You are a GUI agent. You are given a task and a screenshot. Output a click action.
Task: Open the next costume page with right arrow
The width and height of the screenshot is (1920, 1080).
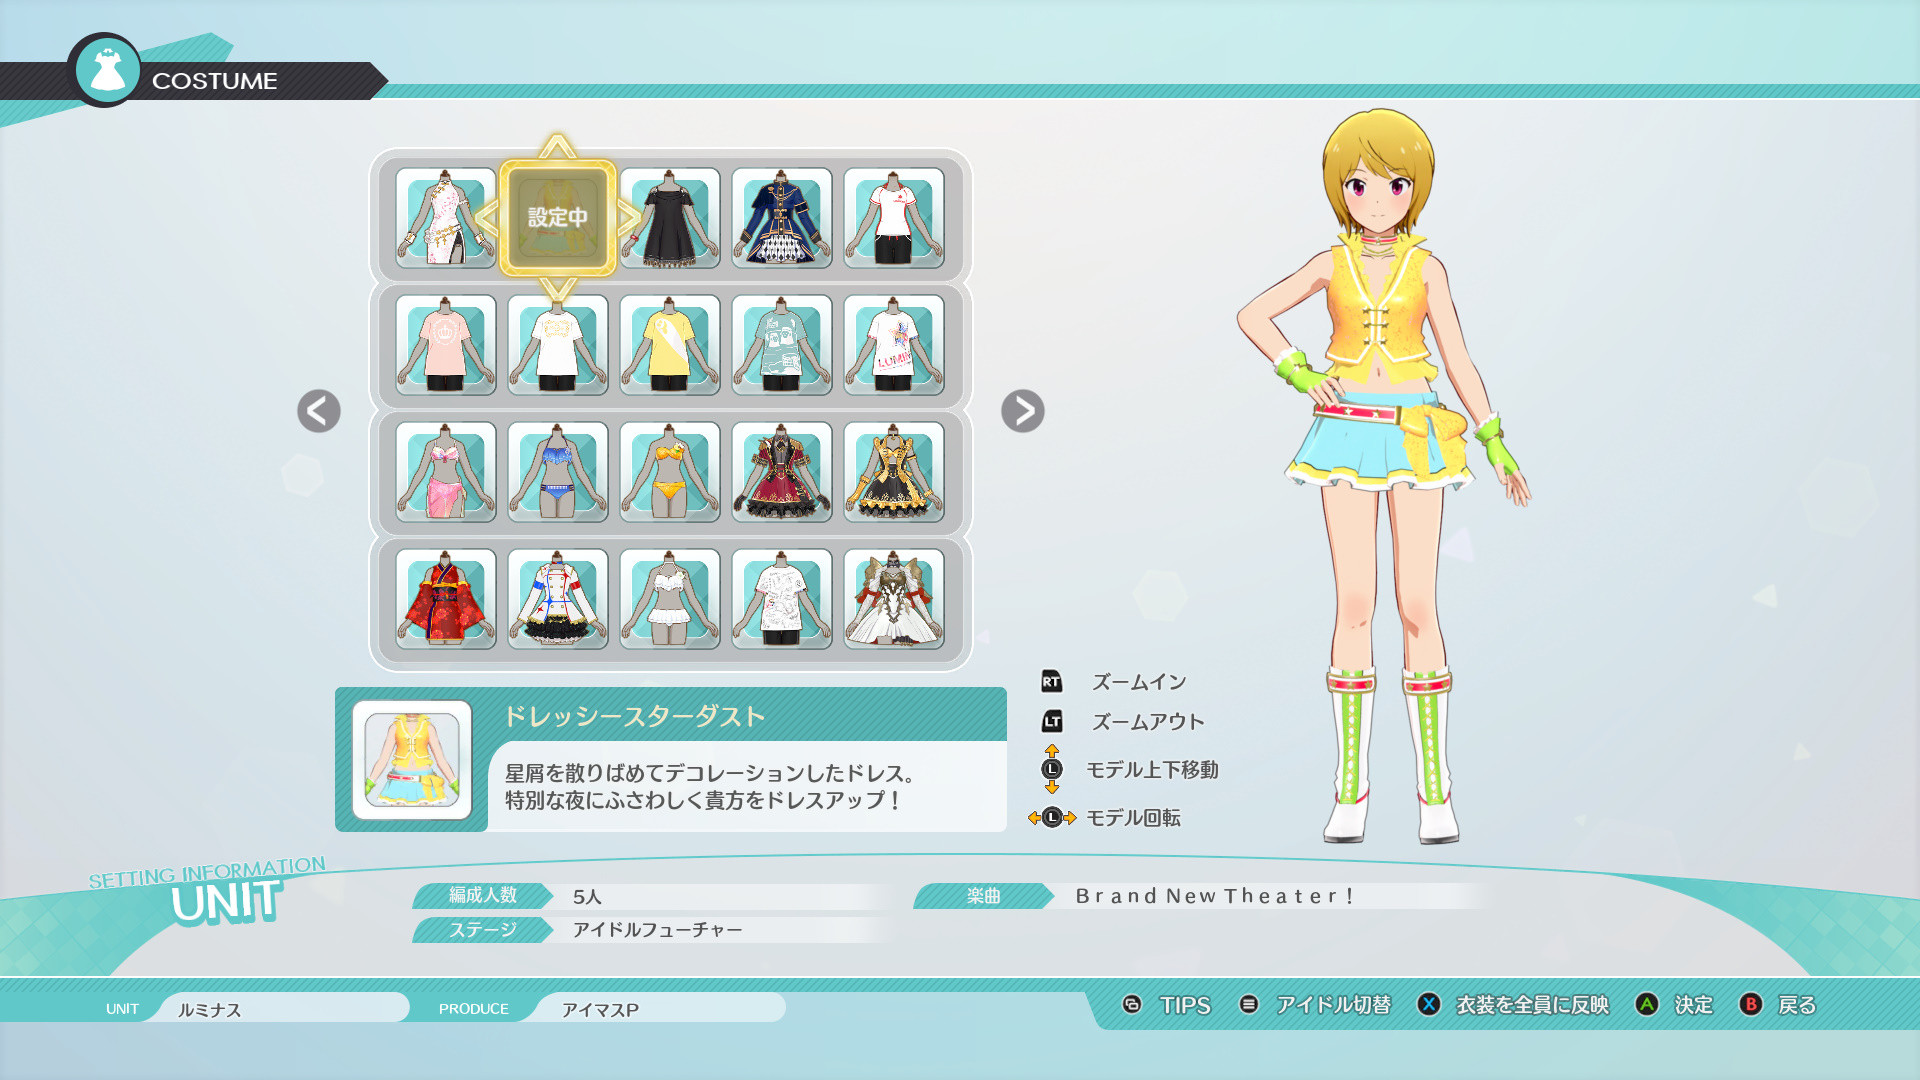[x=1022, y=412]
